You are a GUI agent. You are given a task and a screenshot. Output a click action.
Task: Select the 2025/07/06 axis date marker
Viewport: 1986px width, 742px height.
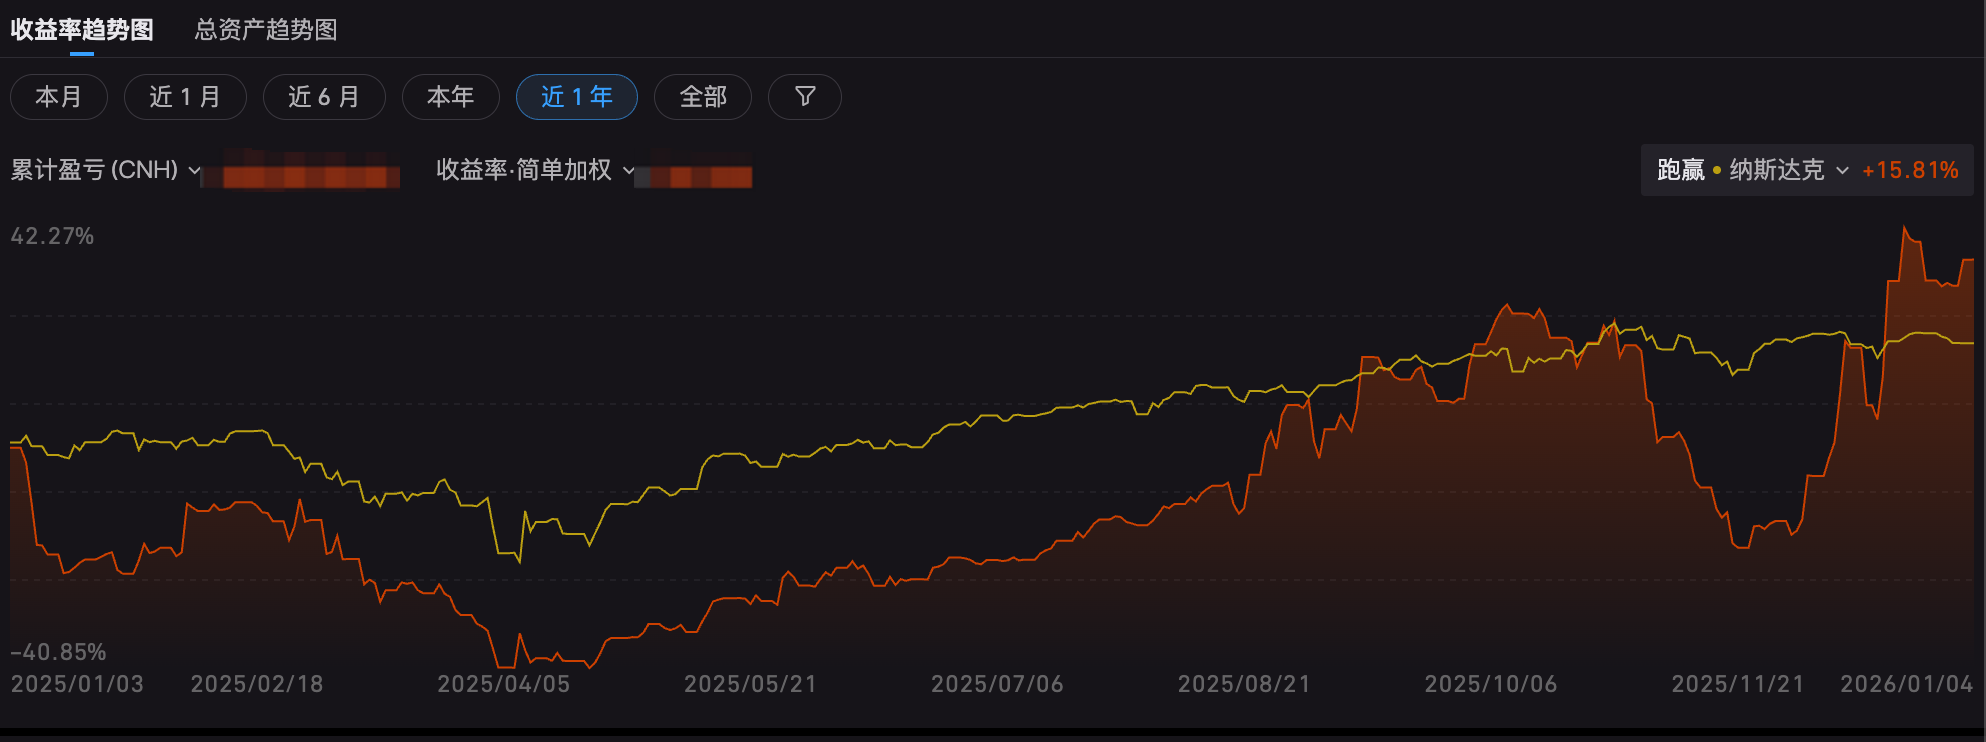tap(997, 684)
